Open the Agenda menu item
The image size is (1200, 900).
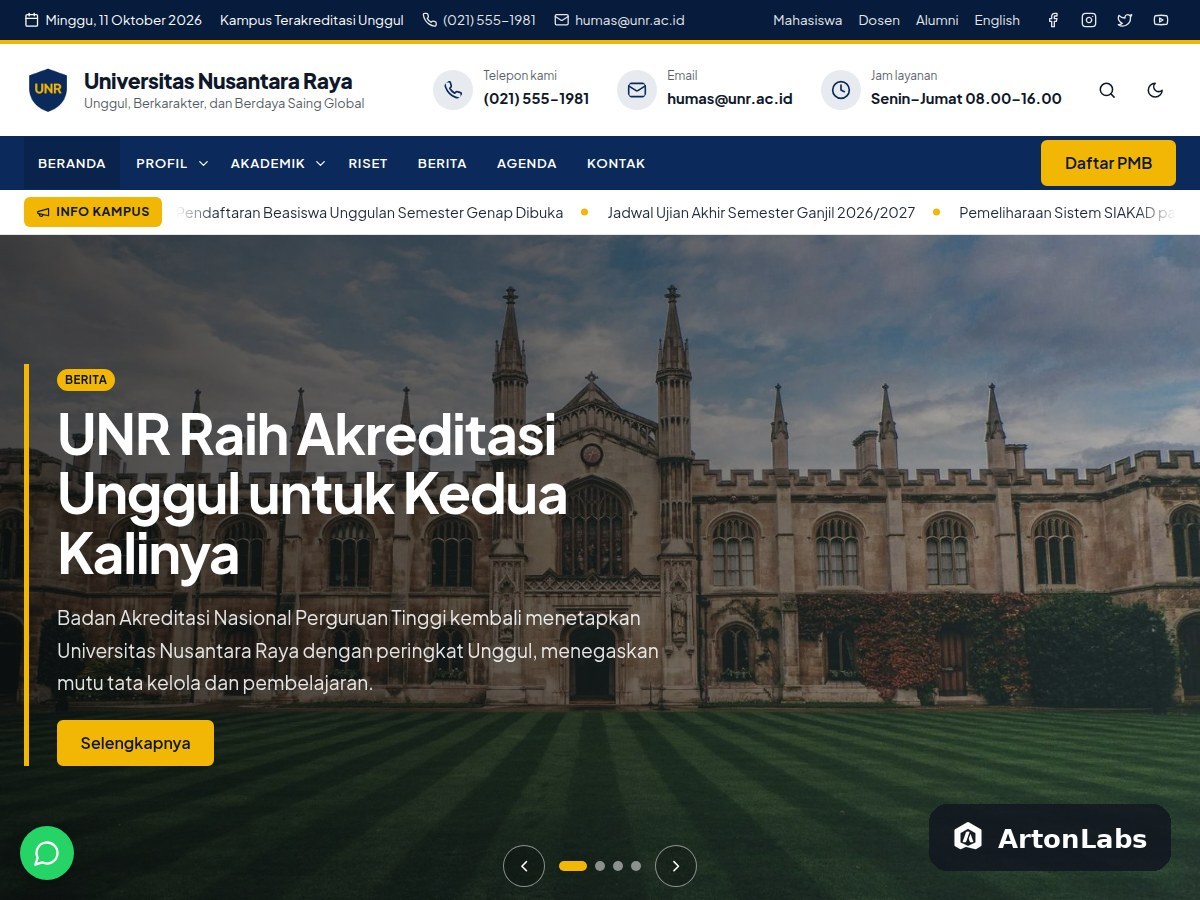tap(527, 163)
